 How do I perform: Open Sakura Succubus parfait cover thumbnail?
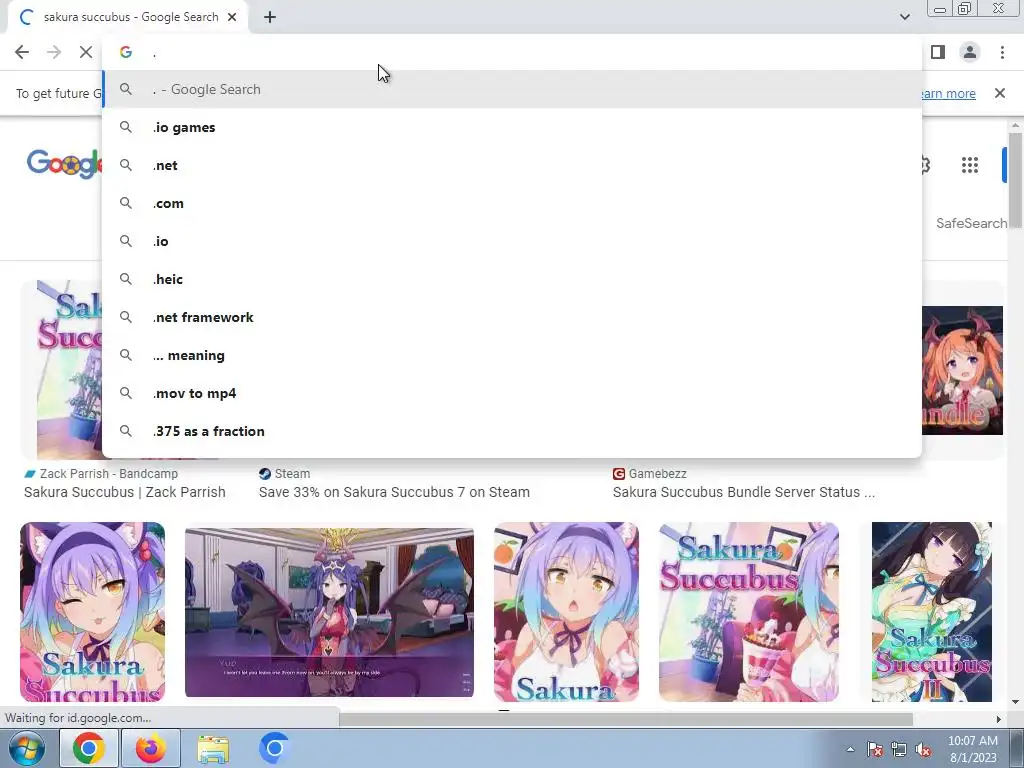pos(748,612)
